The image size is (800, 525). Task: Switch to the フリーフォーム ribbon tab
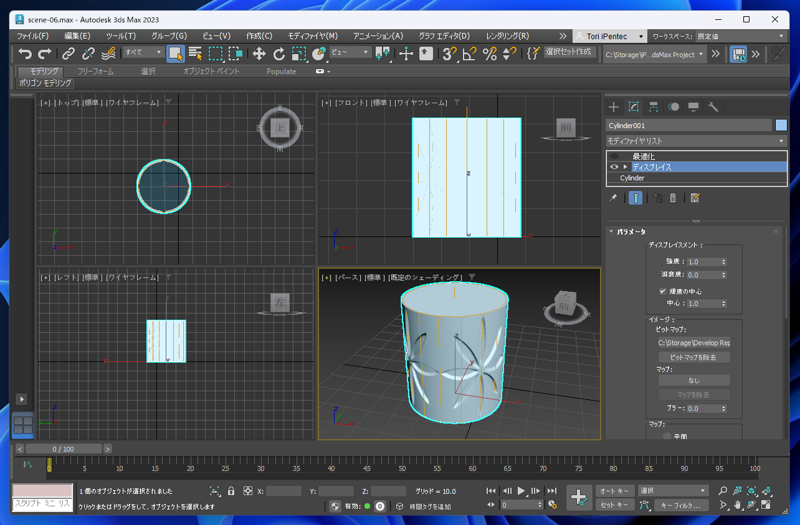coord(95,71)
